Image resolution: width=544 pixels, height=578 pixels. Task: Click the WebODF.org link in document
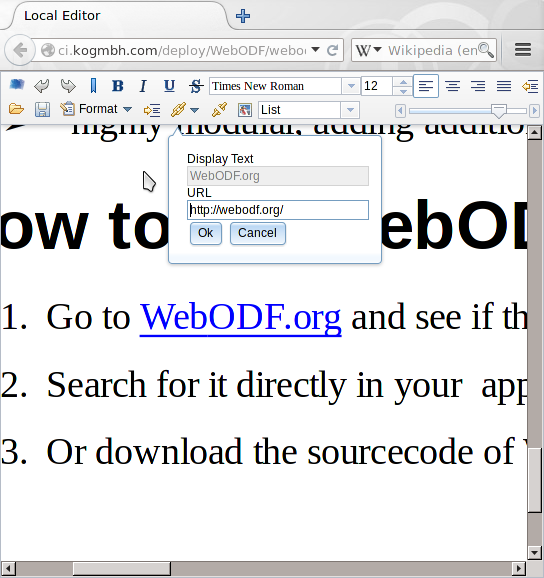(240, 317)
